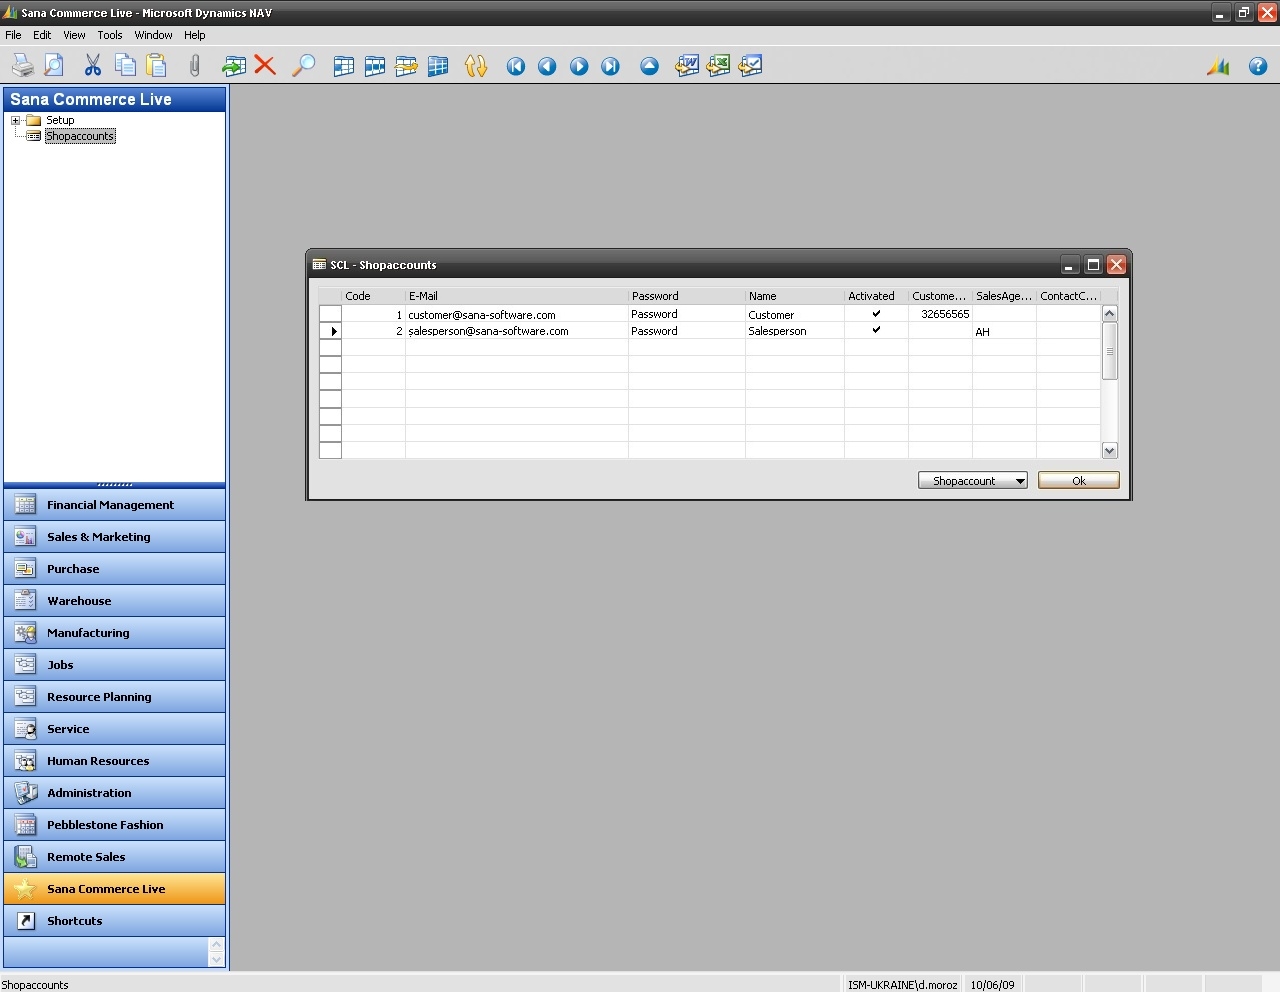
Task: Go to the first record
Action: (516, 66)
